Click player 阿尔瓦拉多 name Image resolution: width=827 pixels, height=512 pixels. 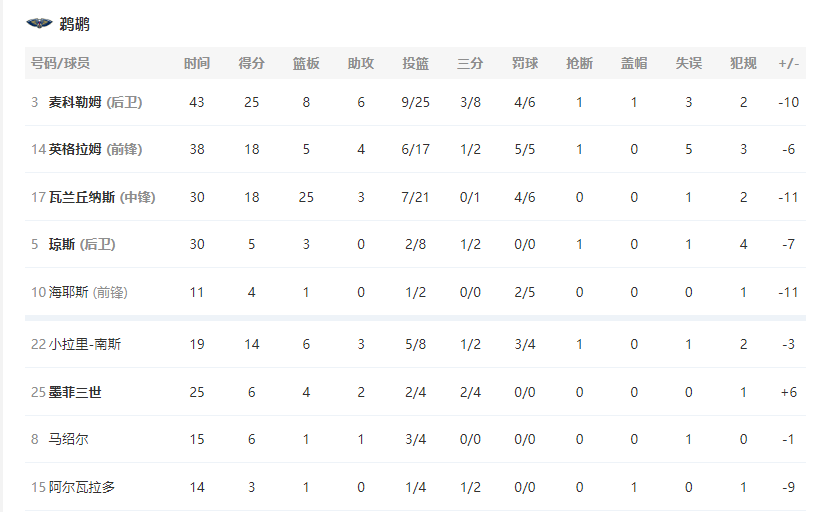coord(82,487)
